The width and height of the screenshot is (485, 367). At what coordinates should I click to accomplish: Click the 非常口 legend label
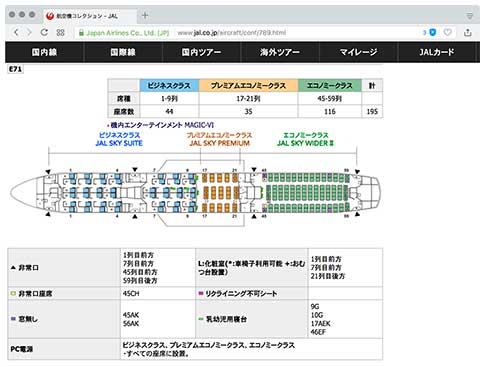click(x=28, y=268)
